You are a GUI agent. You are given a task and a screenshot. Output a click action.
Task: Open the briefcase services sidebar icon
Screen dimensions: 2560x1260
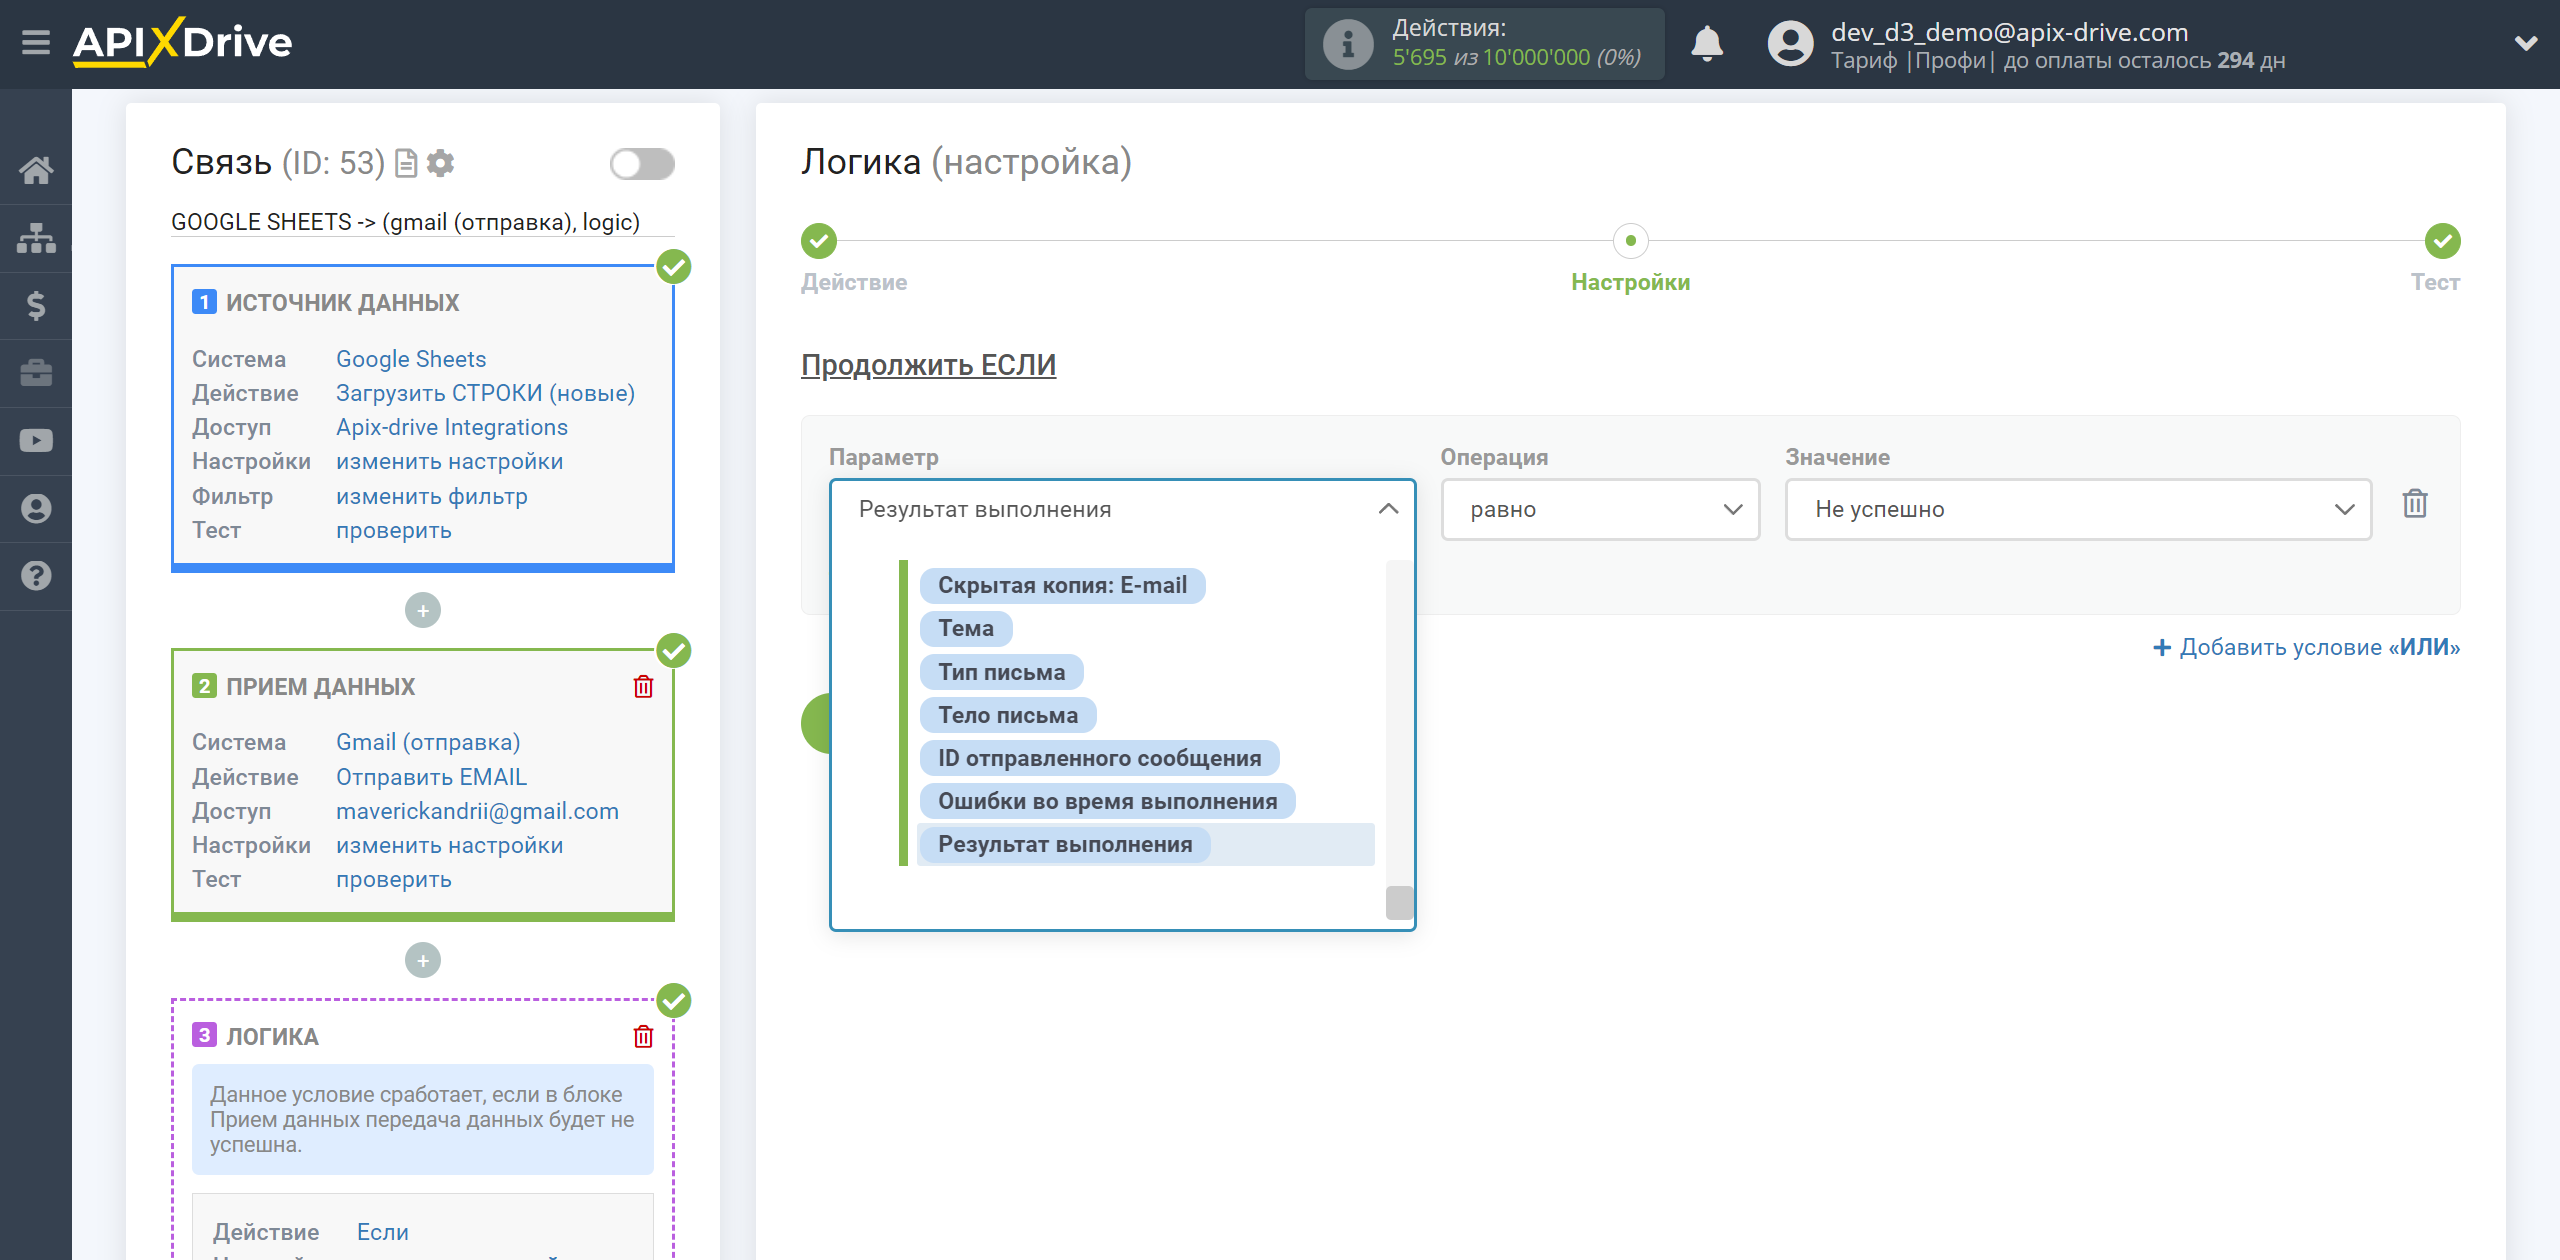click(36, 373)
